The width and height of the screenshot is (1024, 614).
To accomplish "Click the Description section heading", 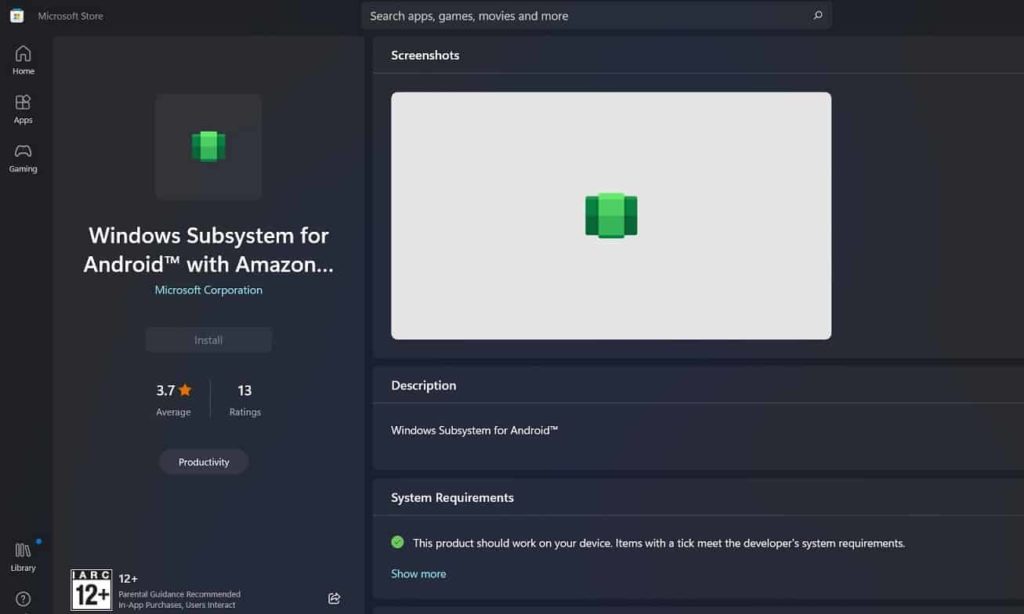I will (x=423, y=385).
